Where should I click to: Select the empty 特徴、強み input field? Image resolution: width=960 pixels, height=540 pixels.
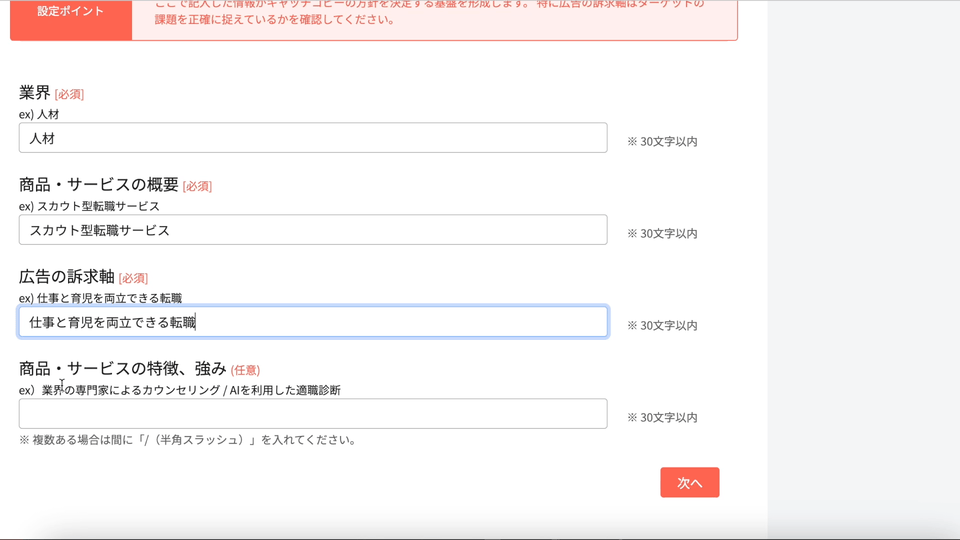coord(312,414)
